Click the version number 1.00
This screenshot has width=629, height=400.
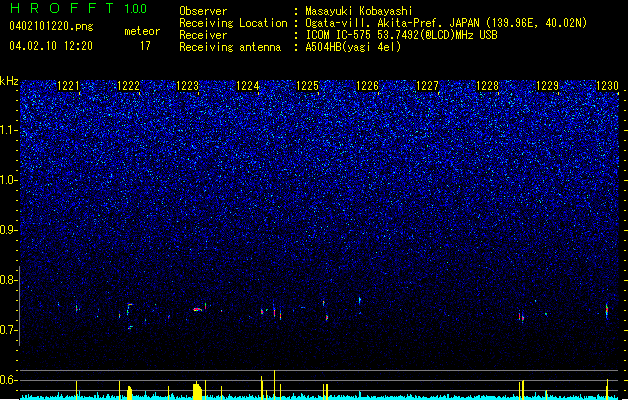coord(136,9)
